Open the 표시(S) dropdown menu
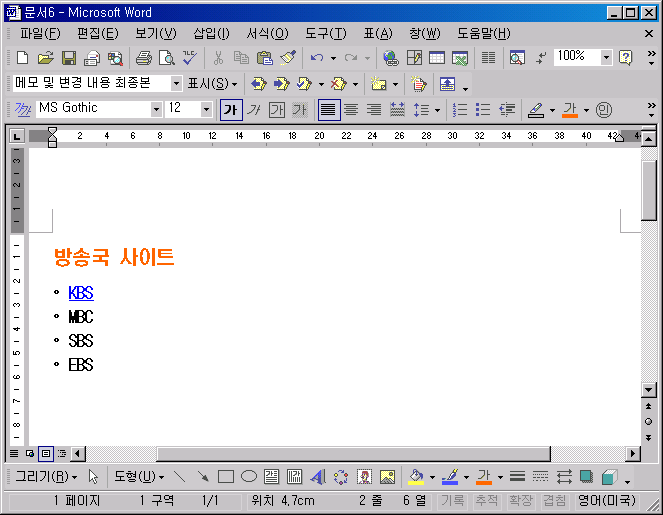663x515 pixels. (x=212, y=84)
